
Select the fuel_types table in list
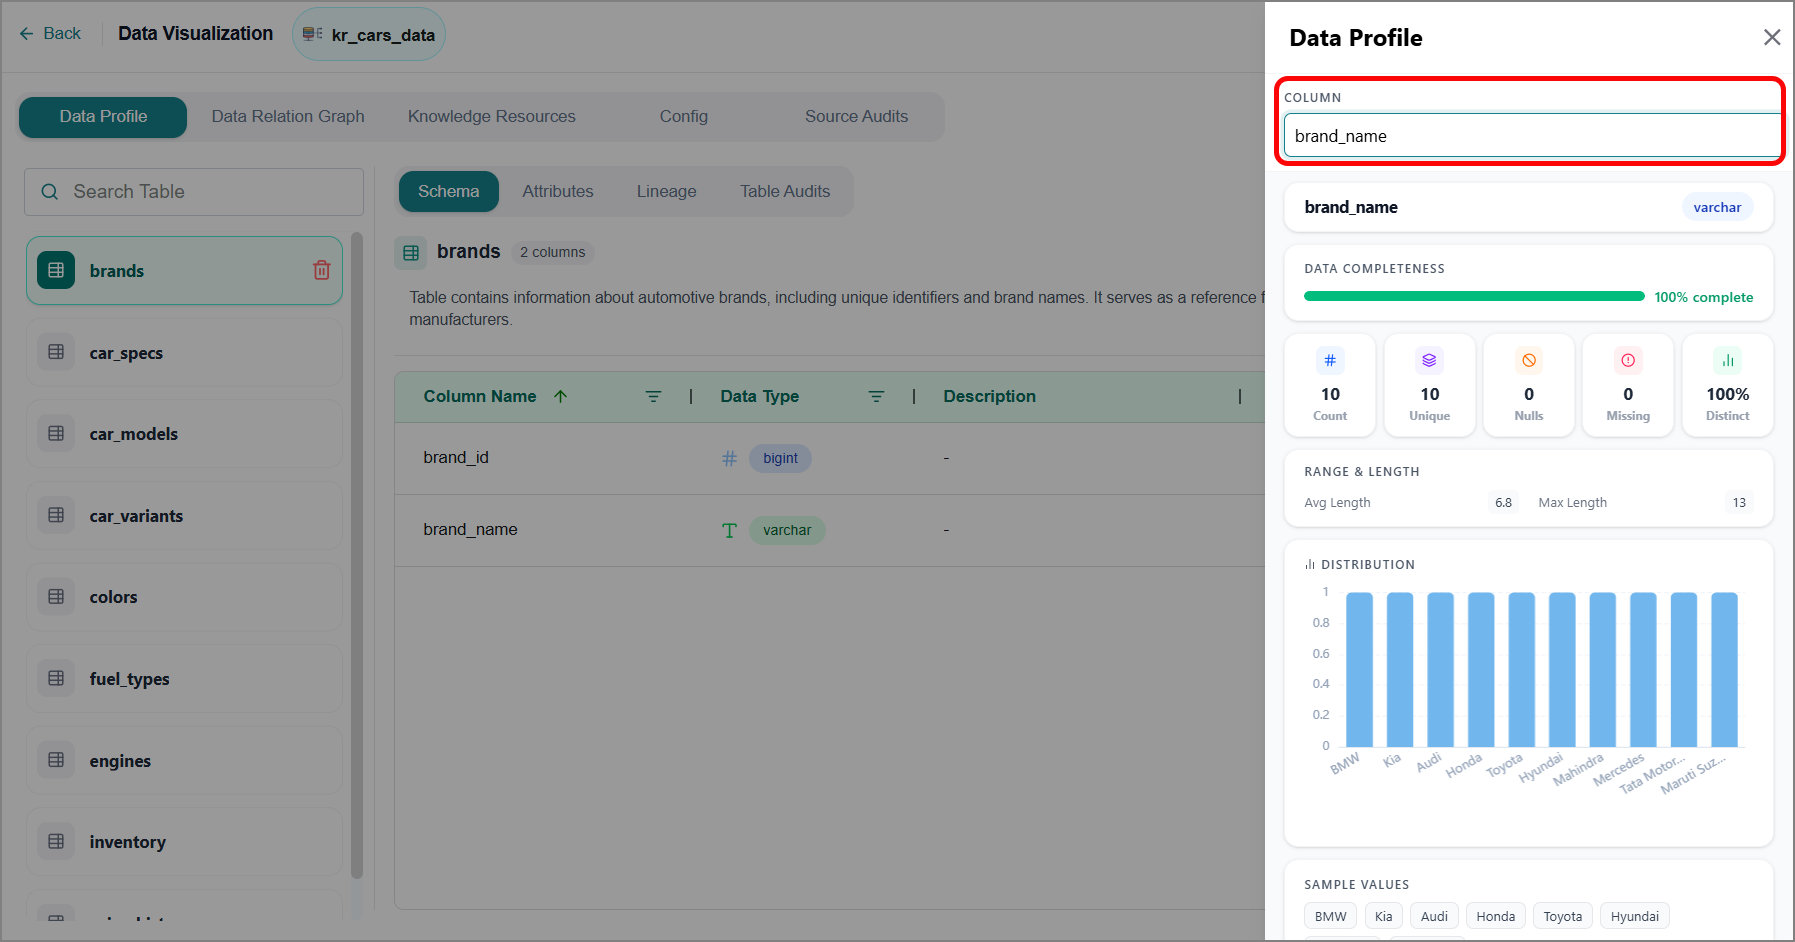pyautogui.click(x=184, y=678)
